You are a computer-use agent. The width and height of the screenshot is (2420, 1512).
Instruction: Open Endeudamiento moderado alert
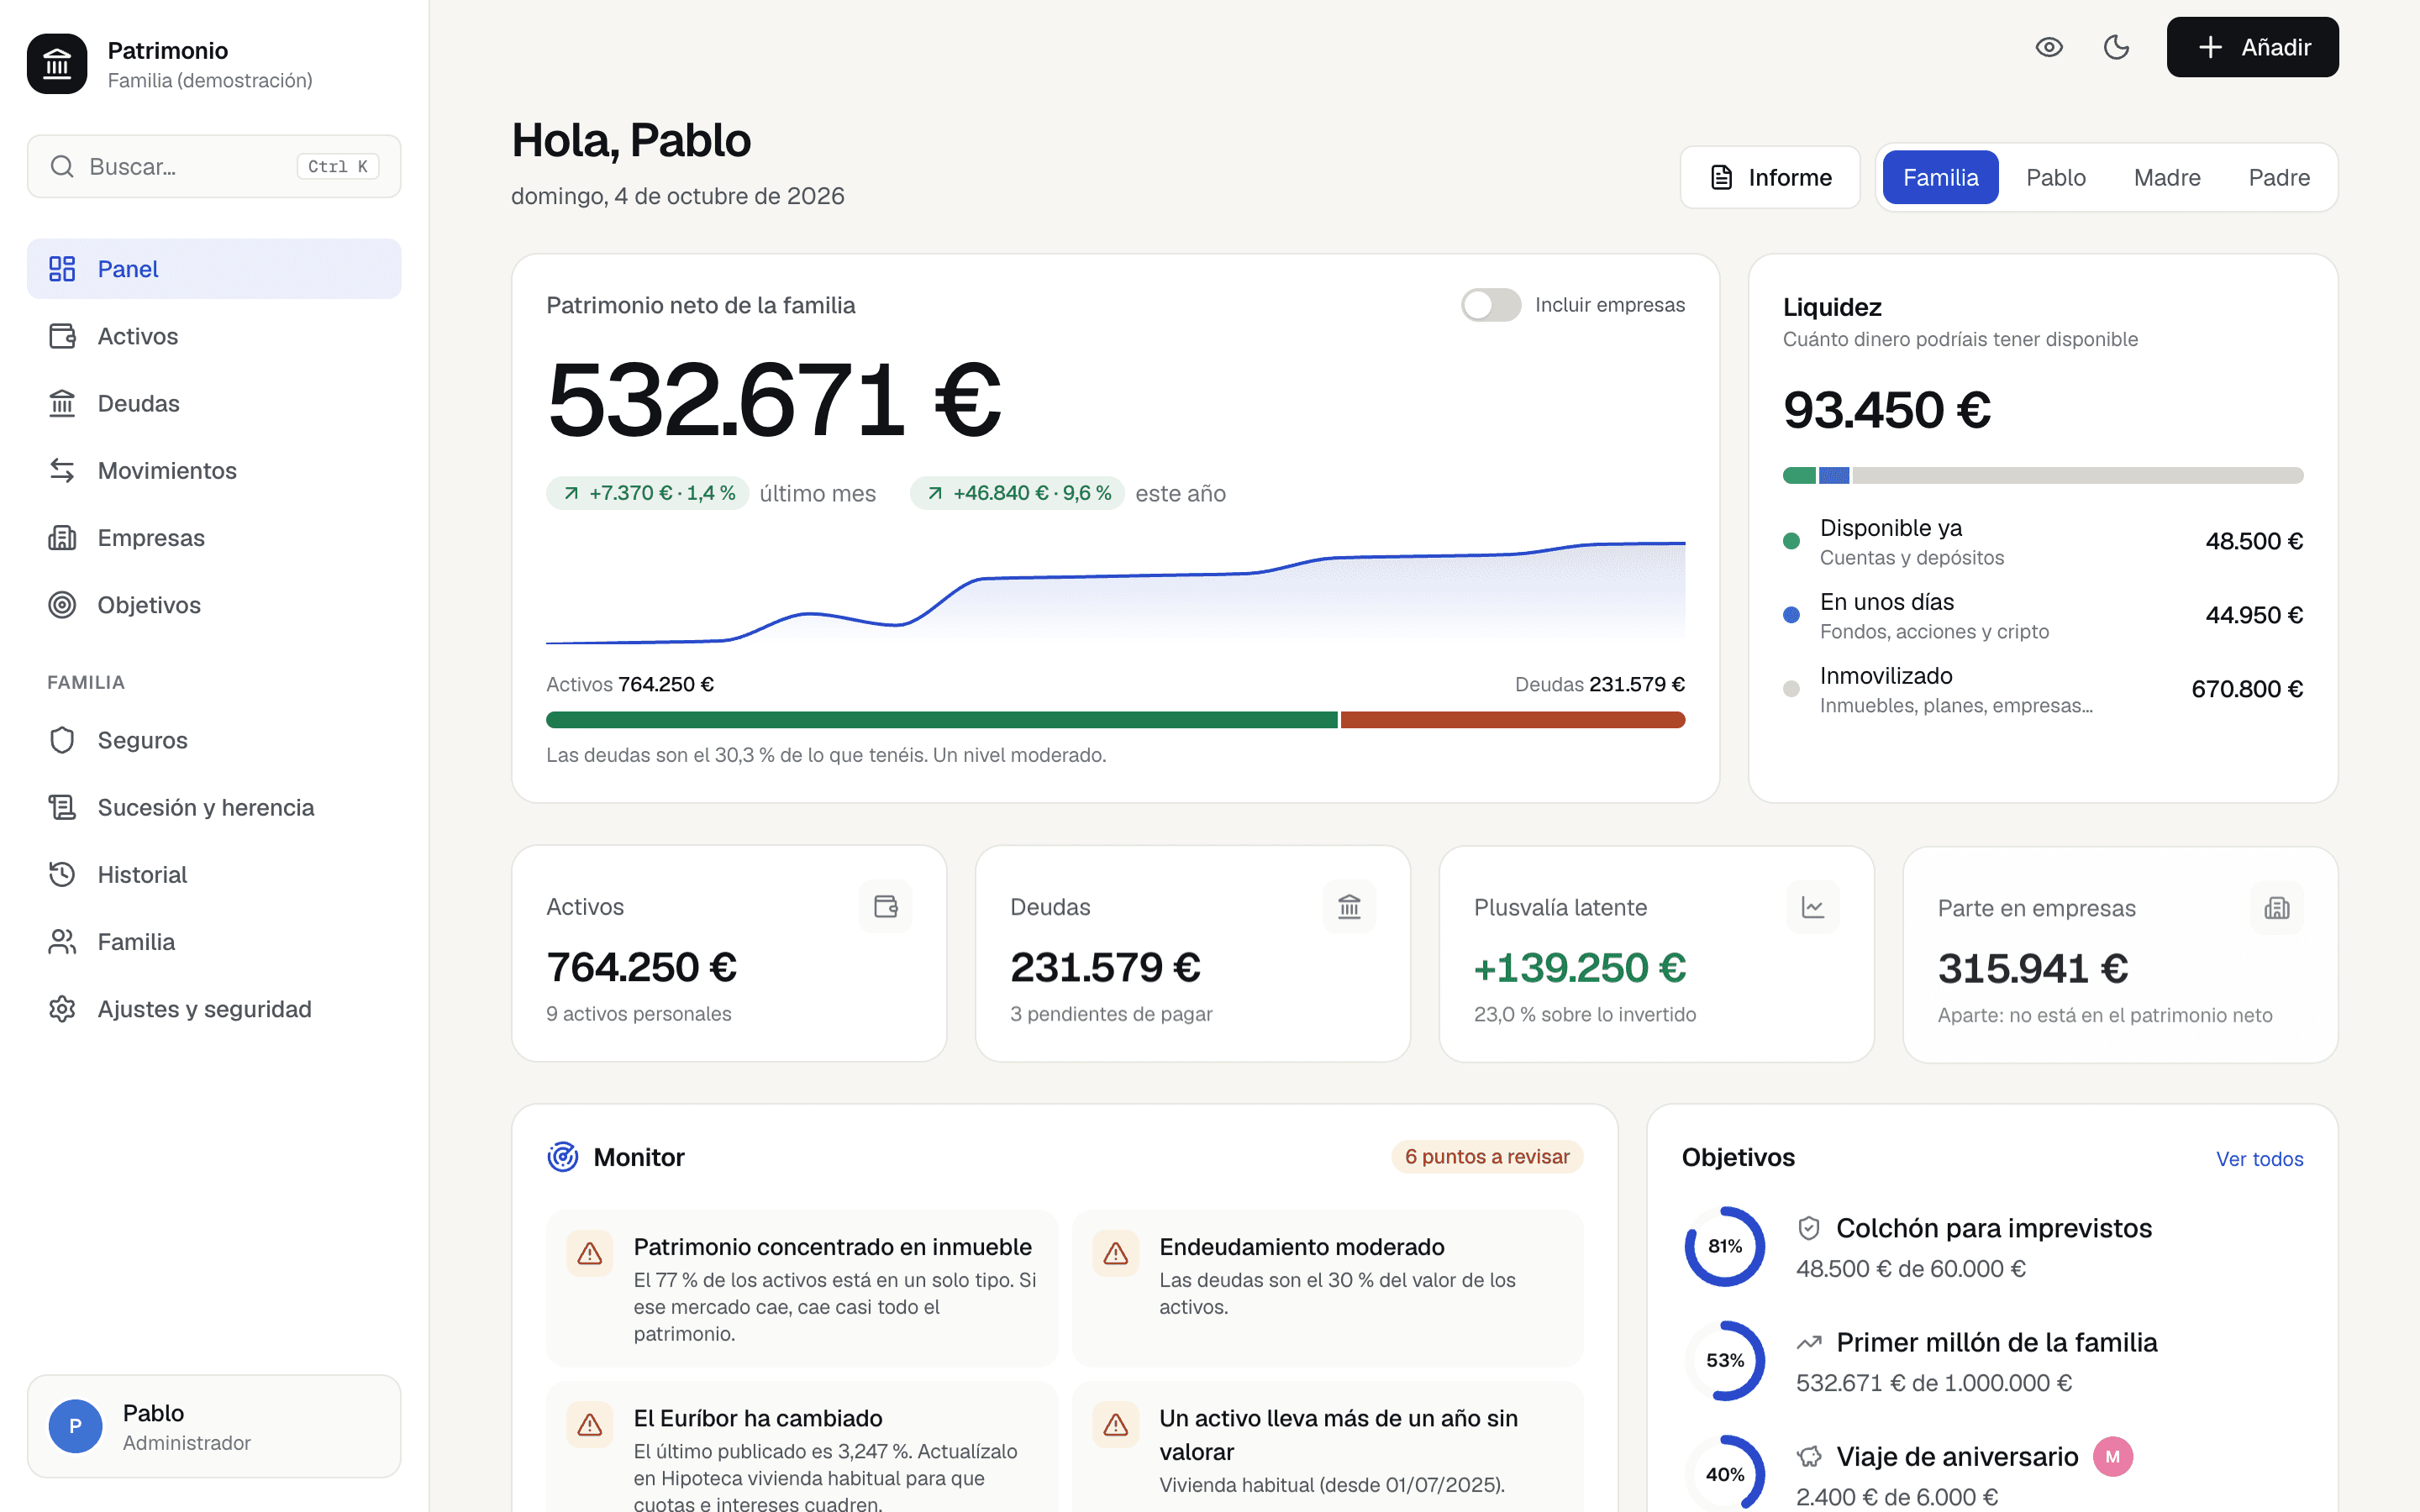(1327, 1289)
